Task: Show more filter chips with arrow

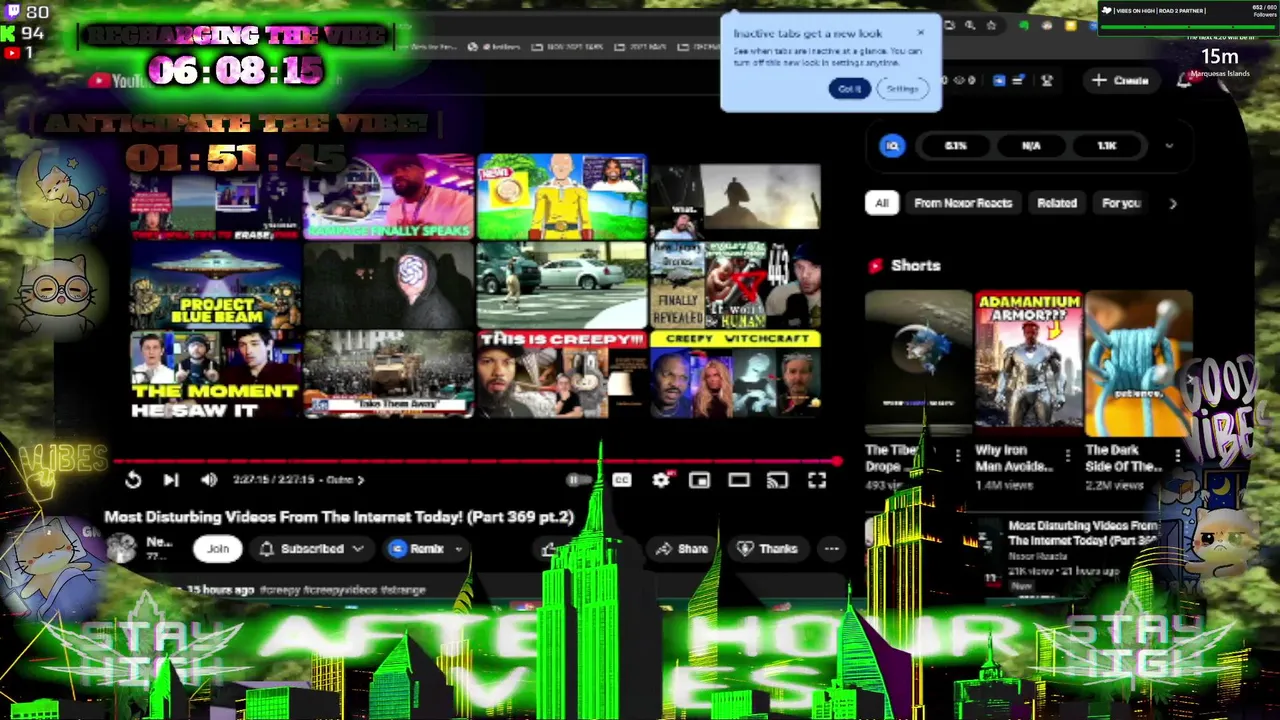Action: 1173,203
